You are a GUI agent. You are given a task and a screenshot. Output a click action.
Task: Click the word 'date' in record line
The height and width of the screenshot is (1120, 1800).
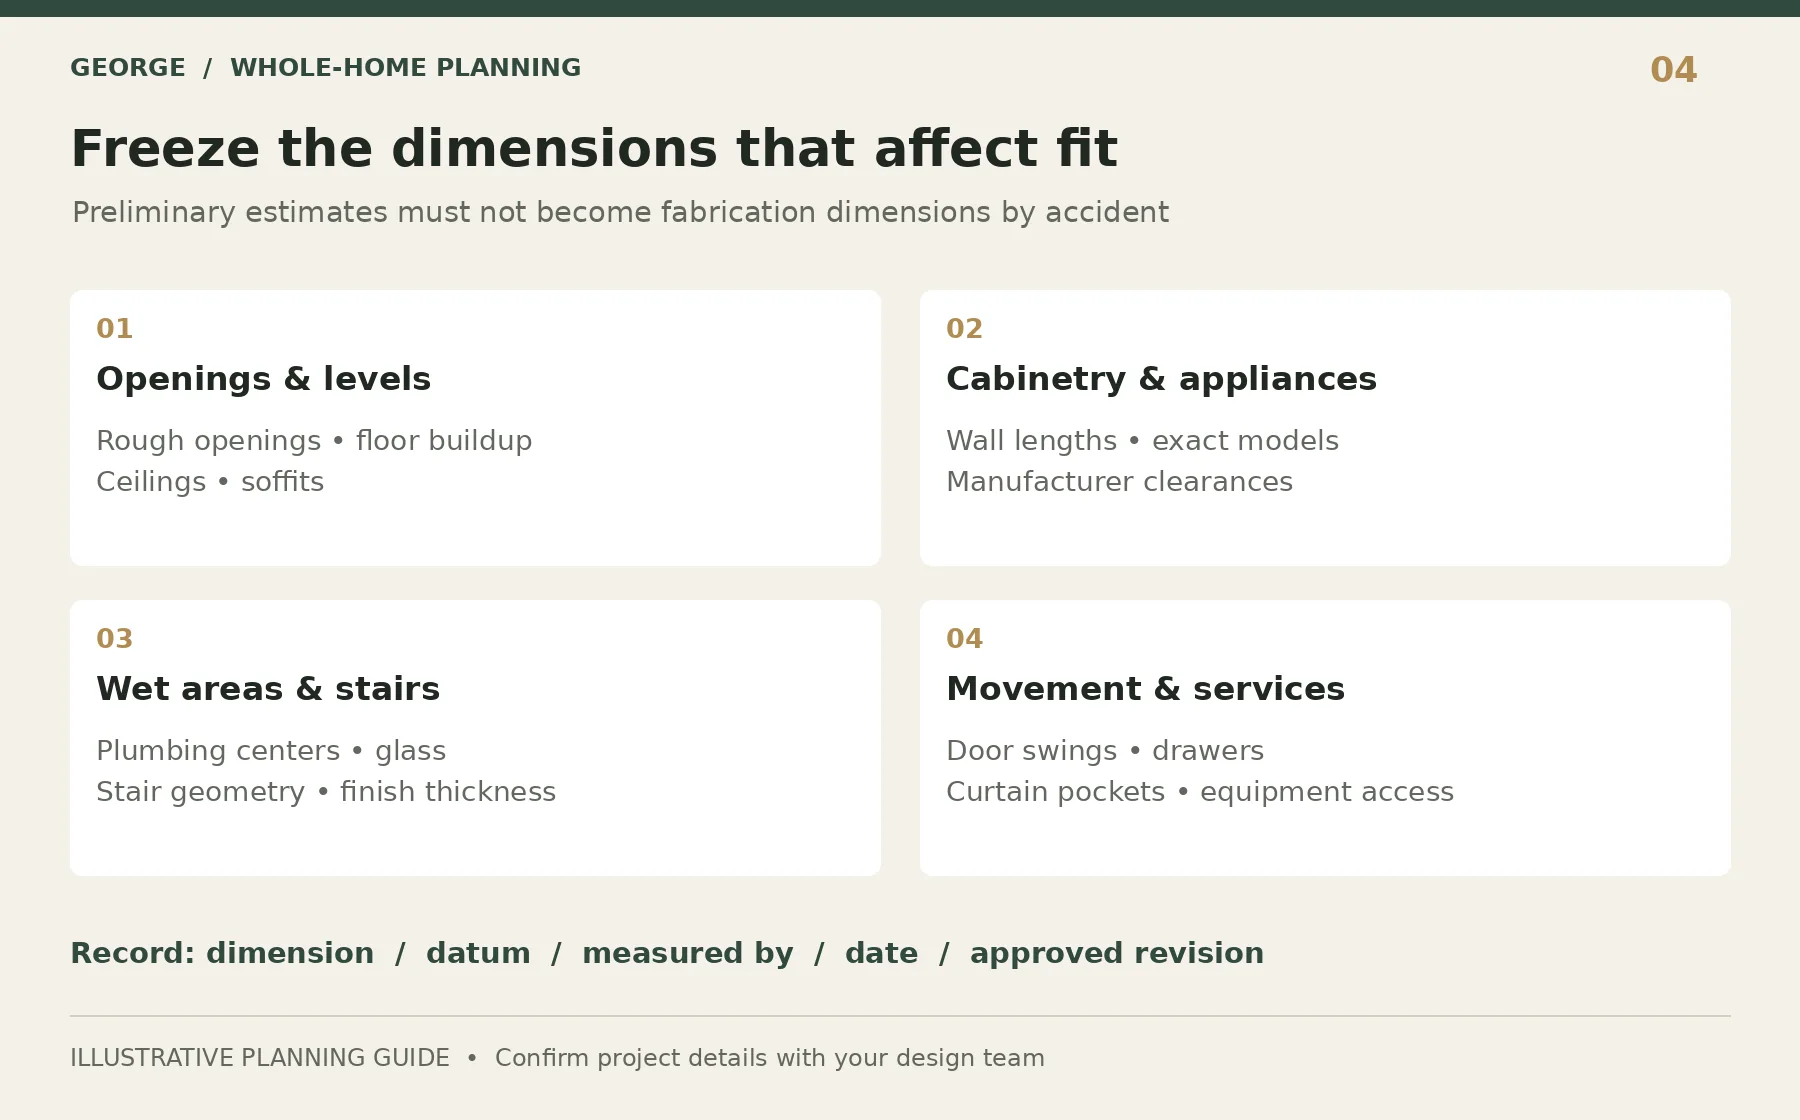click(x=881, y=953)
